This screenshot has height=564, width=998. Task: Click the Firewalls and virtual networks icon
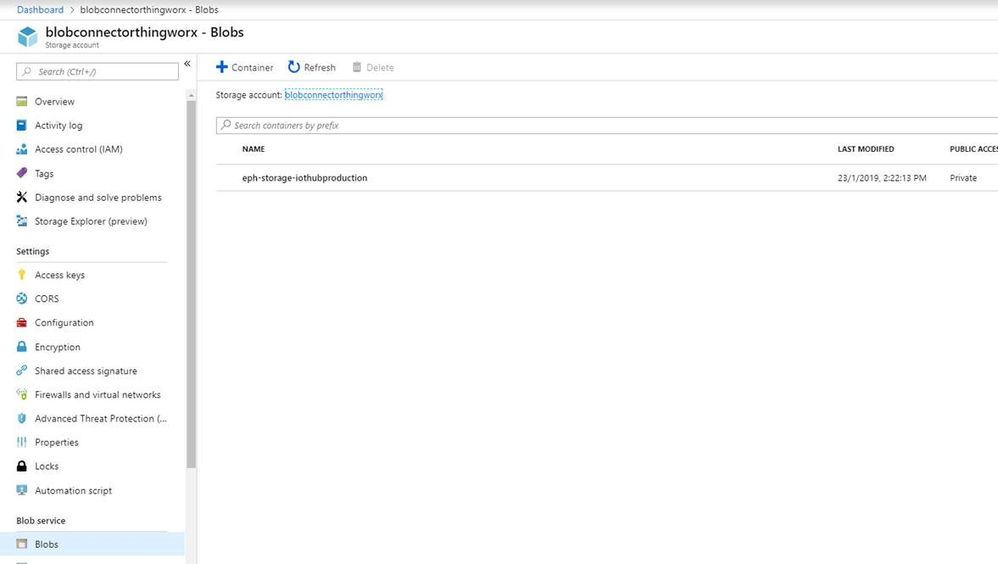click(22, 395)
